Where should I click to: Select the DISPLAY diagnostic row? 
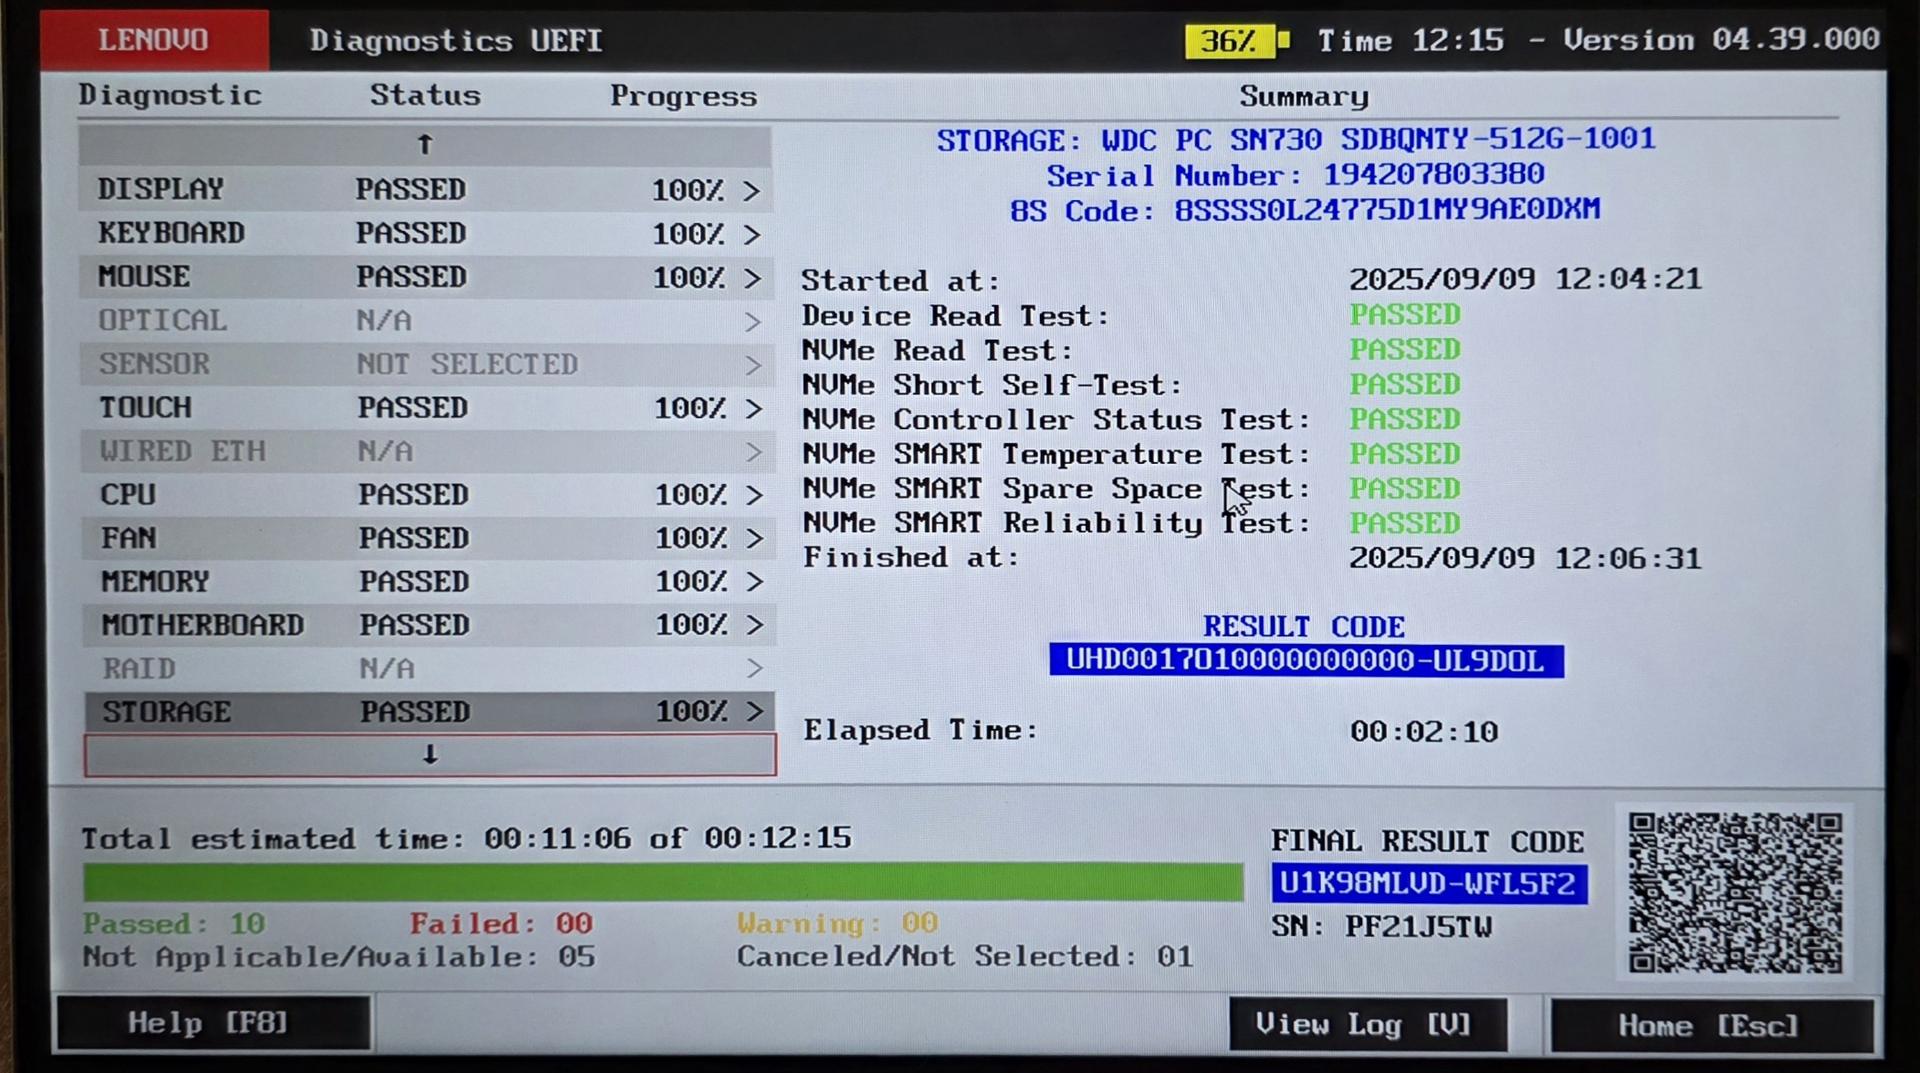tap(425, 189)
